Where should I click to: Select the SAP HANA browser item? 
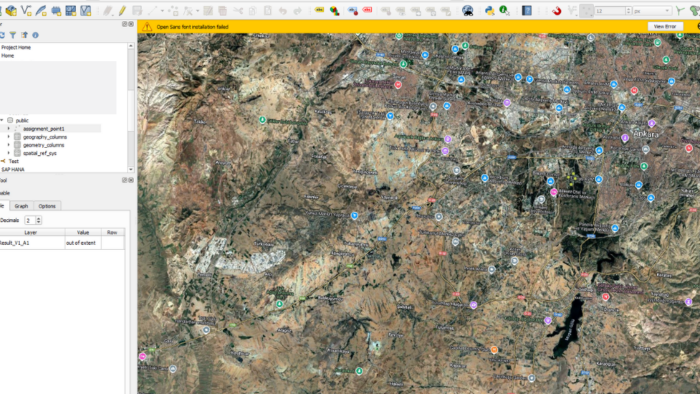[13, 170]
